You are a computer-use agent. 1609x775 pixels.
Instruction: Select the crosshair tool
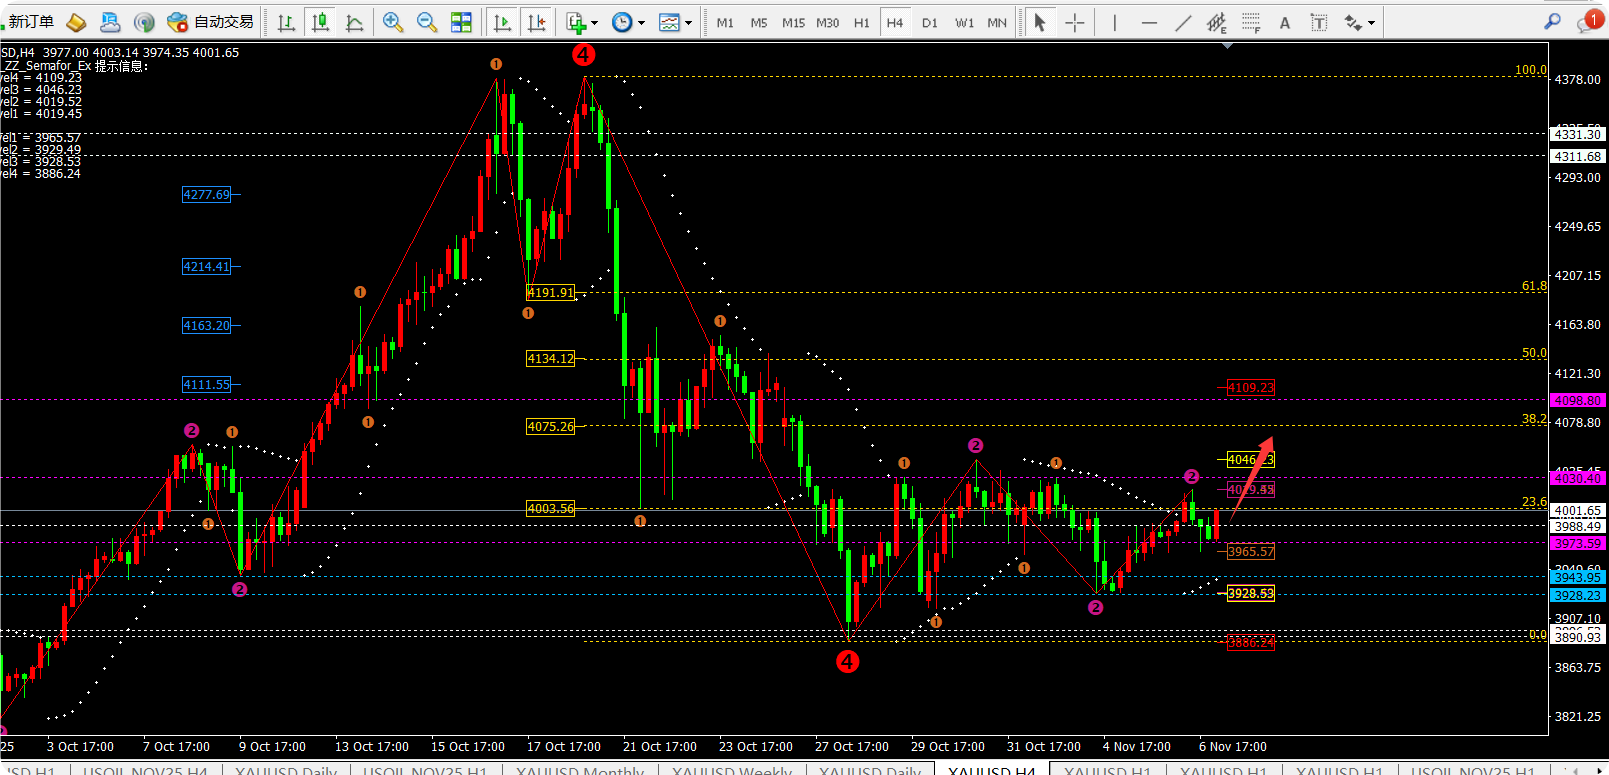coord(1075,22)
